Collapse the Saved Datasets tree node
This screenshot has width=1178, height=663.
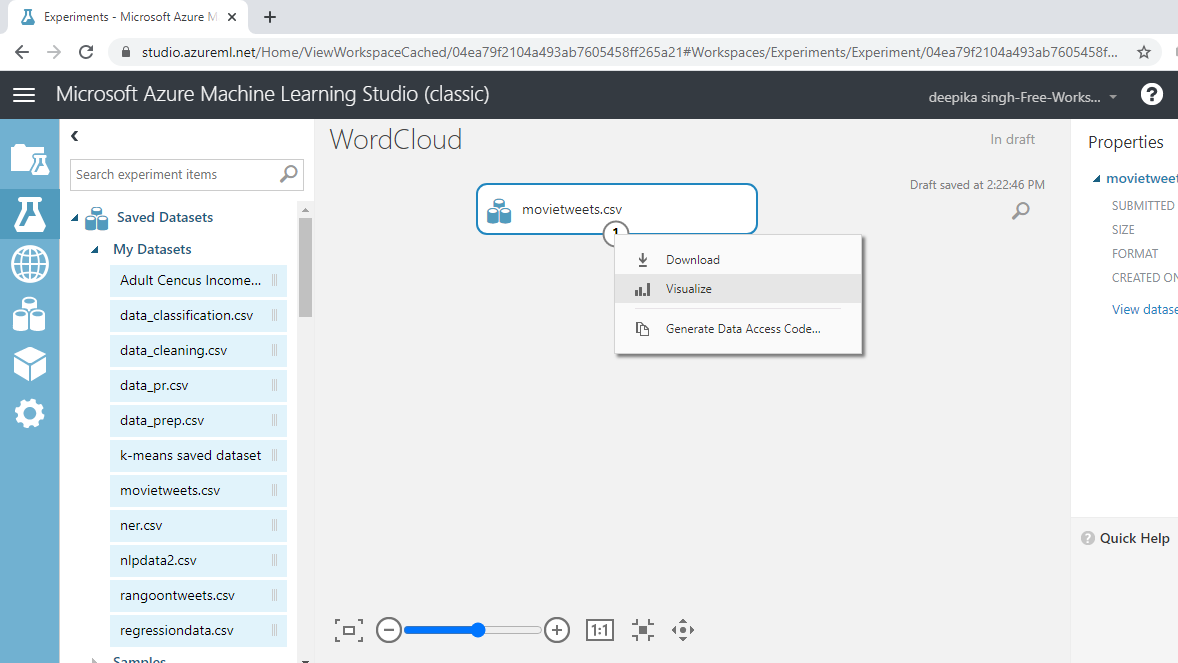pos(75,218)
